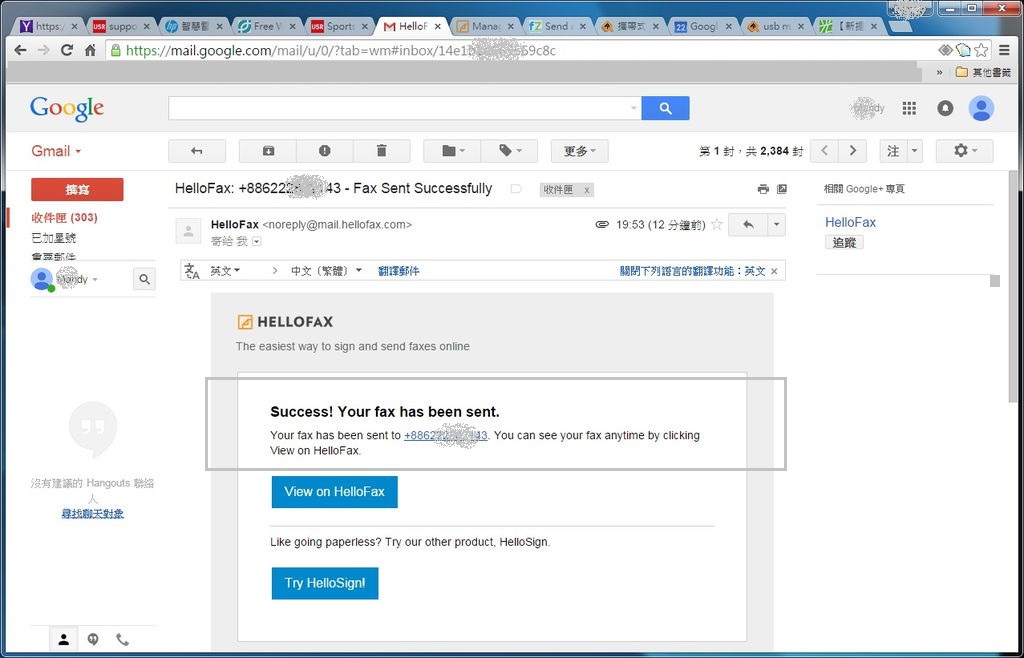Open the 其他書籤 bookmarks folder
Image resolution: width=1024 pixels, height=658 pixels.
click(983, 72)
